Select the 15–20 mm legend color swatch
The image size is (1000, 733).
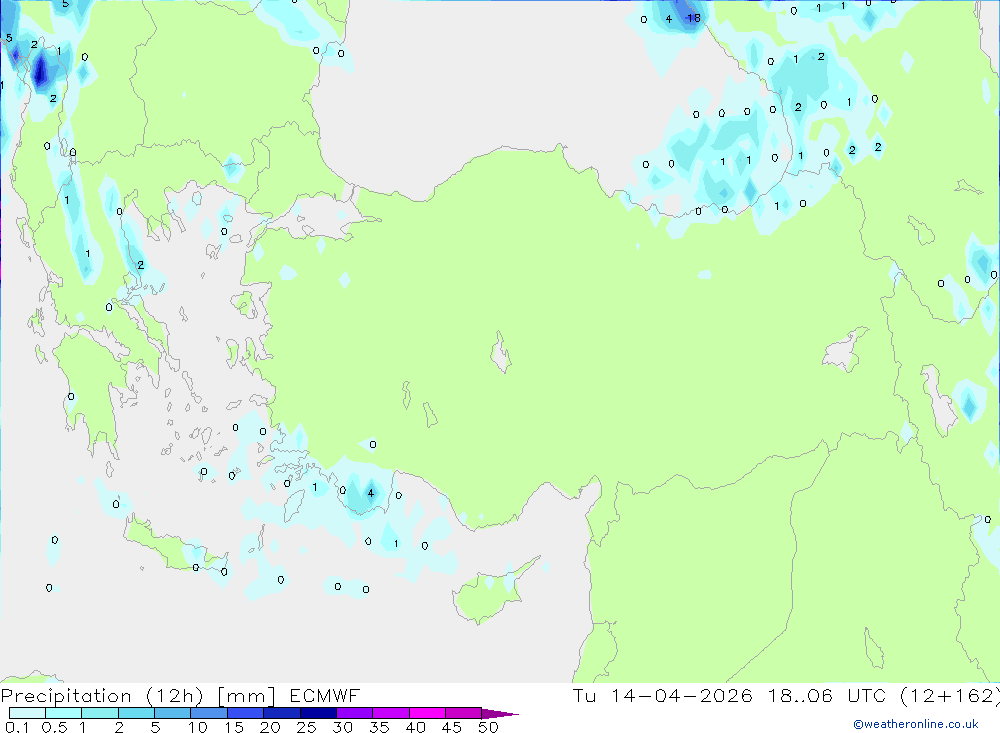pyautogui.click(x=246, y=713)
